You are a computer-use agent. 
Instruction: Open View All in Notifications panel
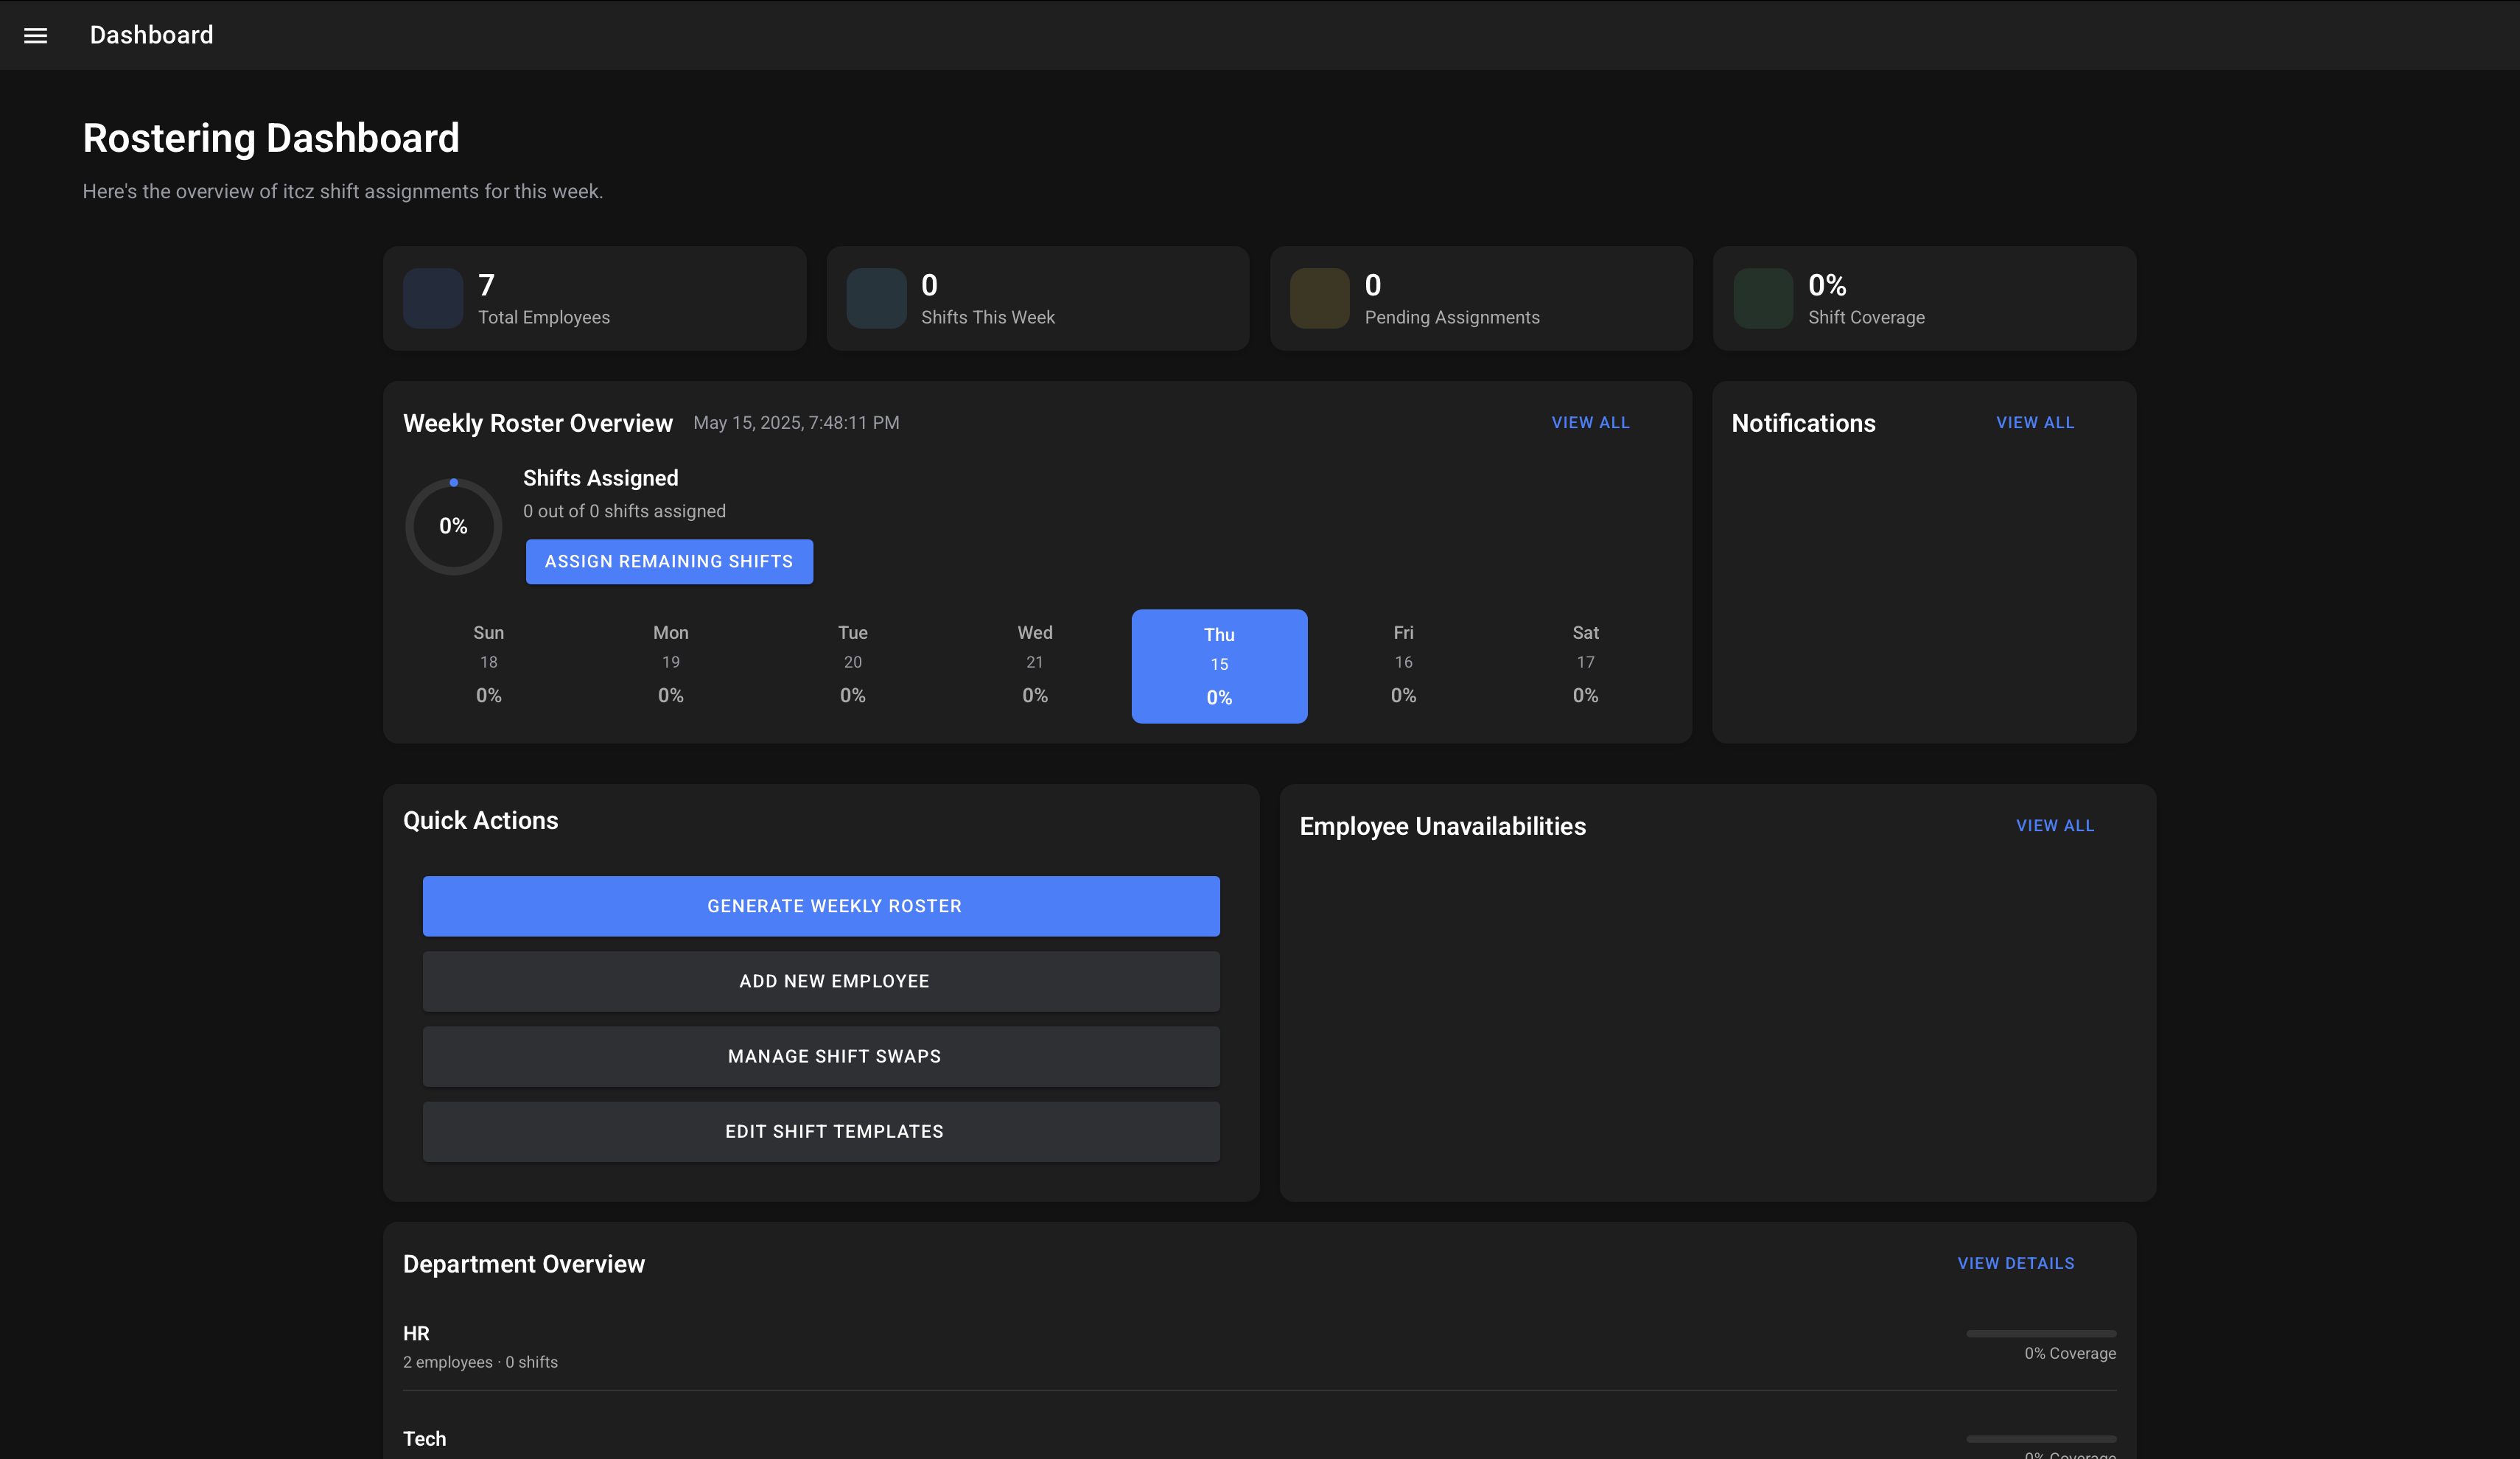coord(2035,423)
